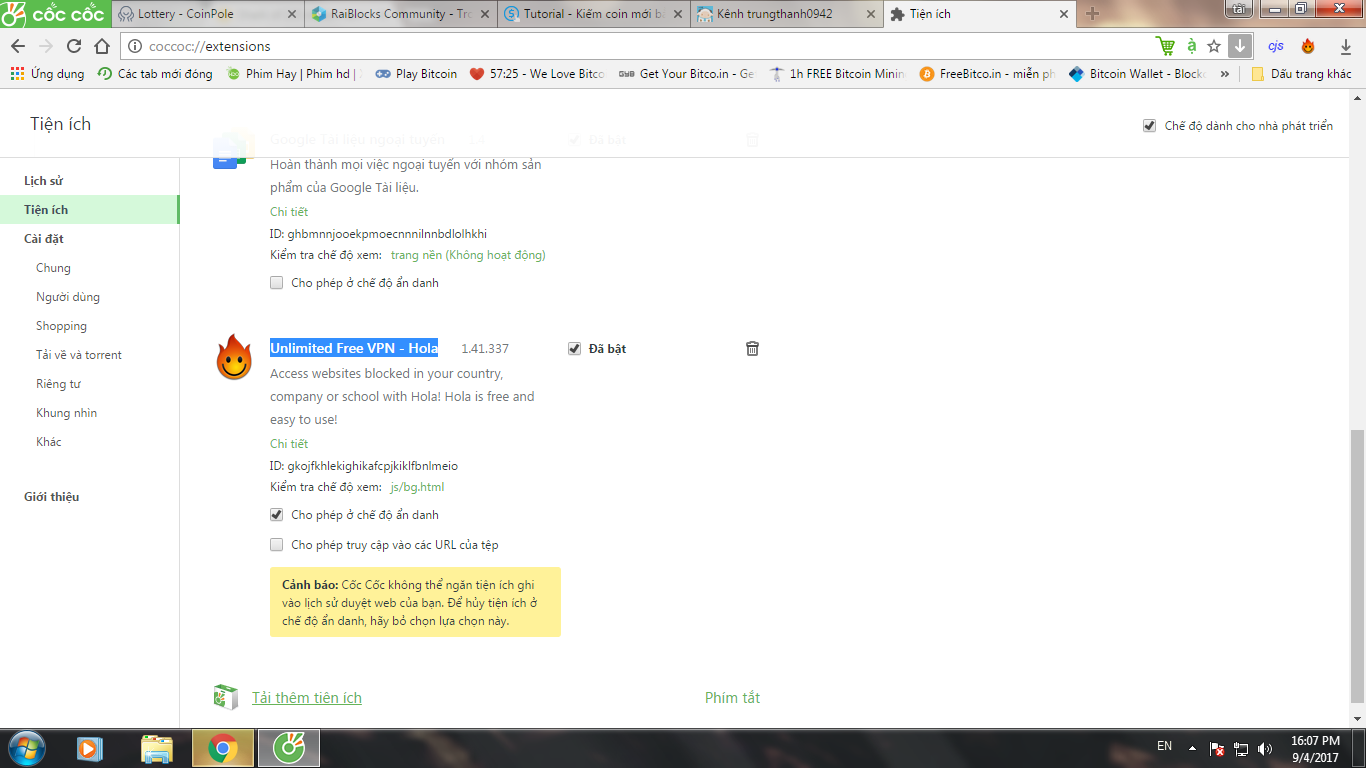Launch Windows Media Player from taskbar

pos(90,748)
